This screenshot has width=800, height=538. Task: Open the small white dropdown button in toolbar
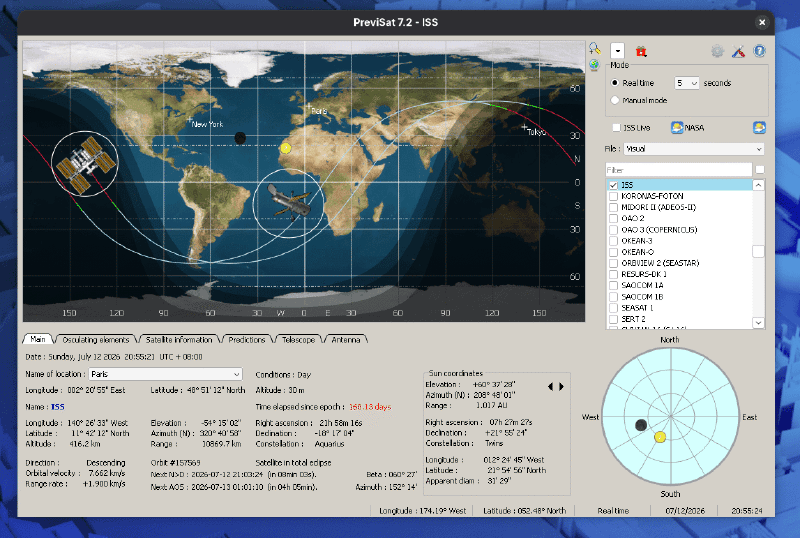tap(617, 51)
